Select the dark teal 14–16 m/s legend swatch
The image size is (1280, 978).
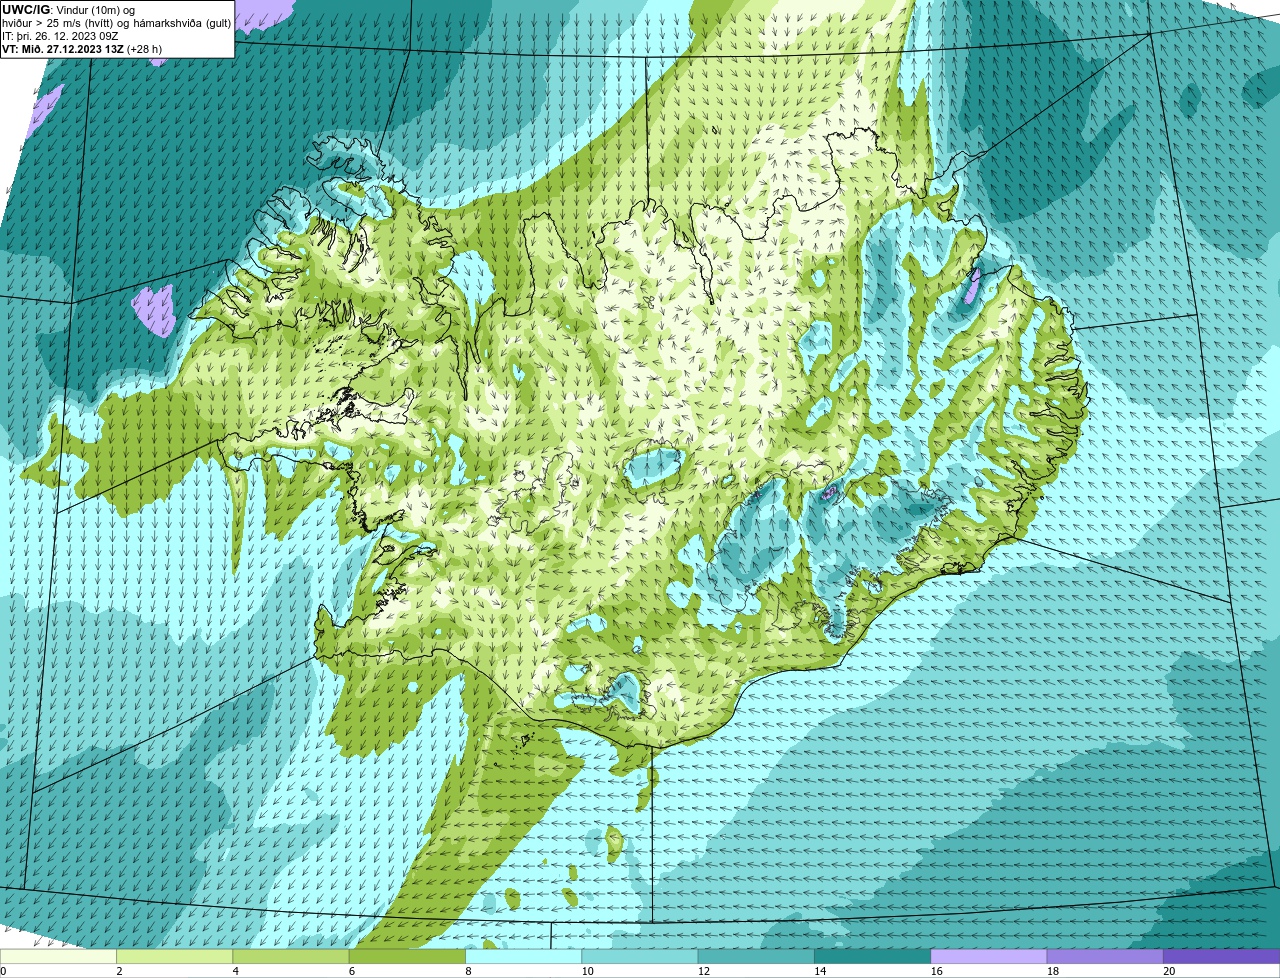873,956
